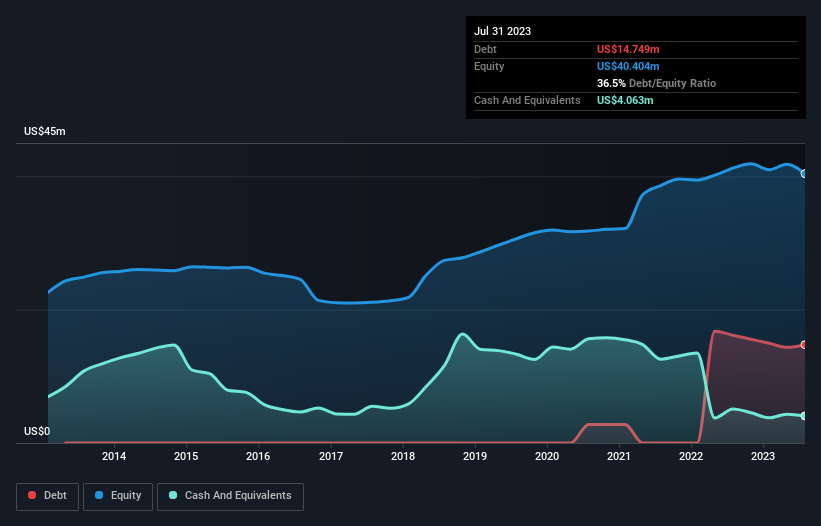Toggle Cash And Equivalents legend button
Viewport: 821px width, 526px height.
230,496
